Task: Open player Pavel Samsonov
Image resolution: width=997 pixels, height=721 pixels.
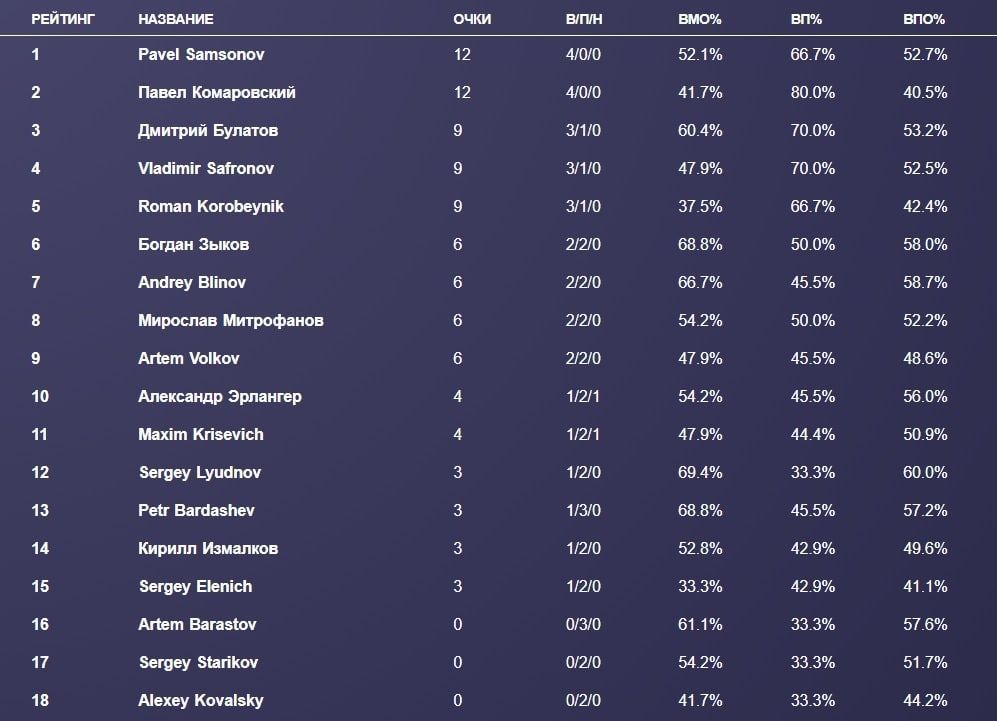Action: 201,54
